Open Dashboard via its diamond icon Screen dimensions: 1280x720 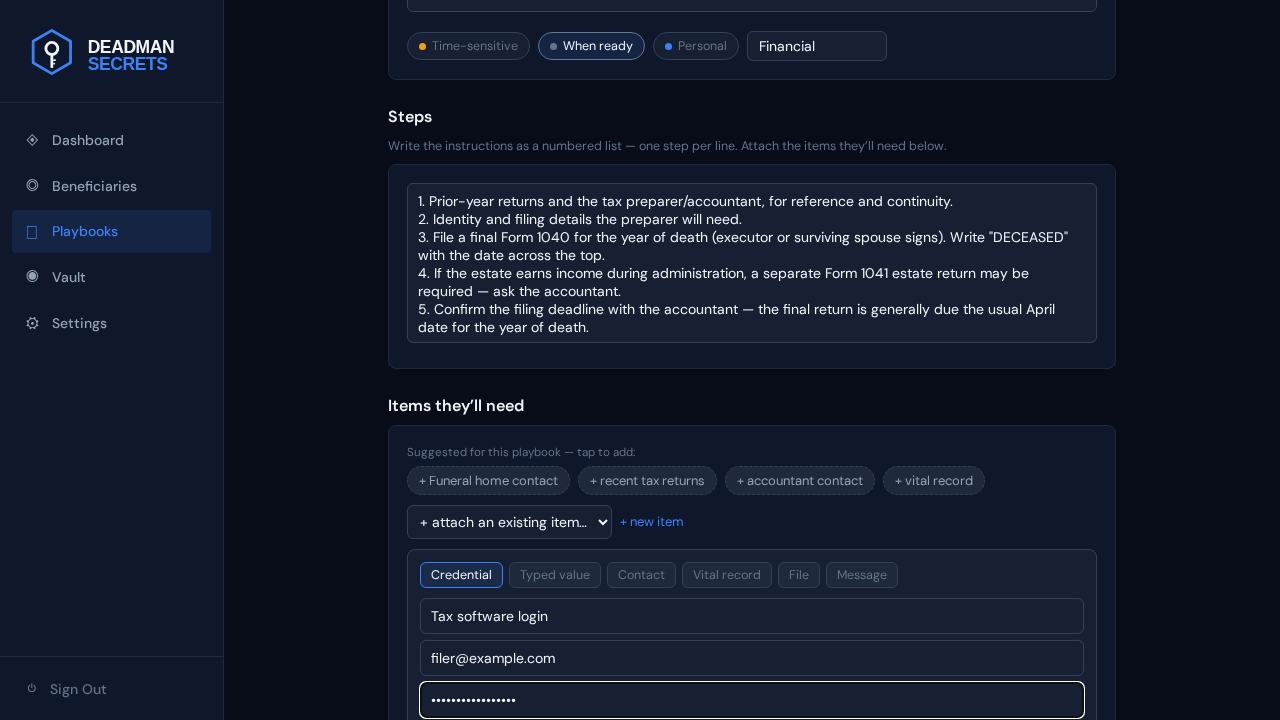[32, 140]
